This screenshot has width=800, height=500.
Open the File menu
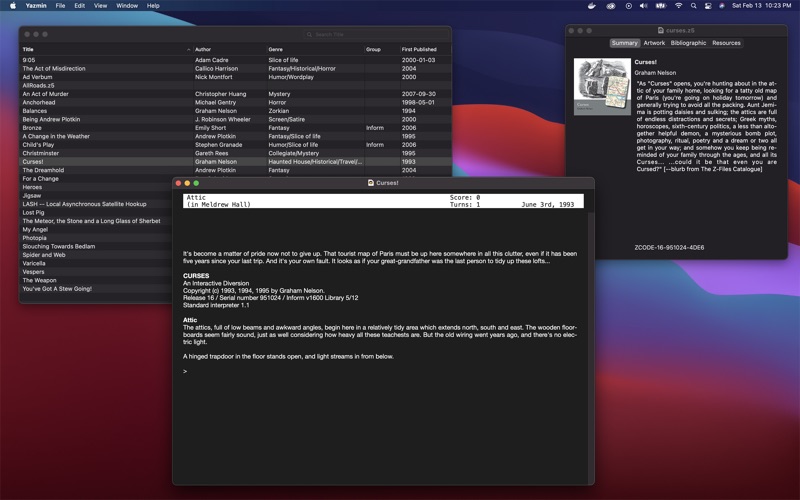(60, 6)
